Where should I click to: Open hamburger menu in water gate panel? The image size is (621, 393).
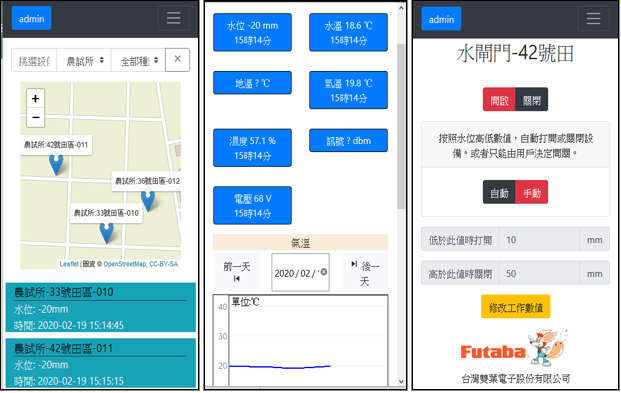pos(593,18)
